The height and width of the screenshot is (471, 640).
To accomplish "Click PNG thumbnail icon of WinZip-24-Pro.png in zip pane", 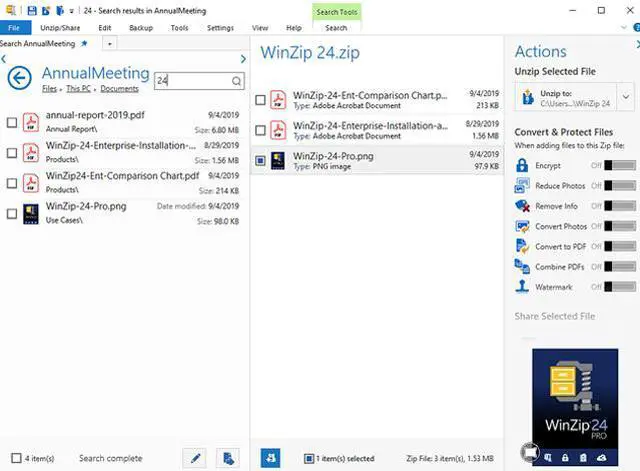I will (278, 161).
